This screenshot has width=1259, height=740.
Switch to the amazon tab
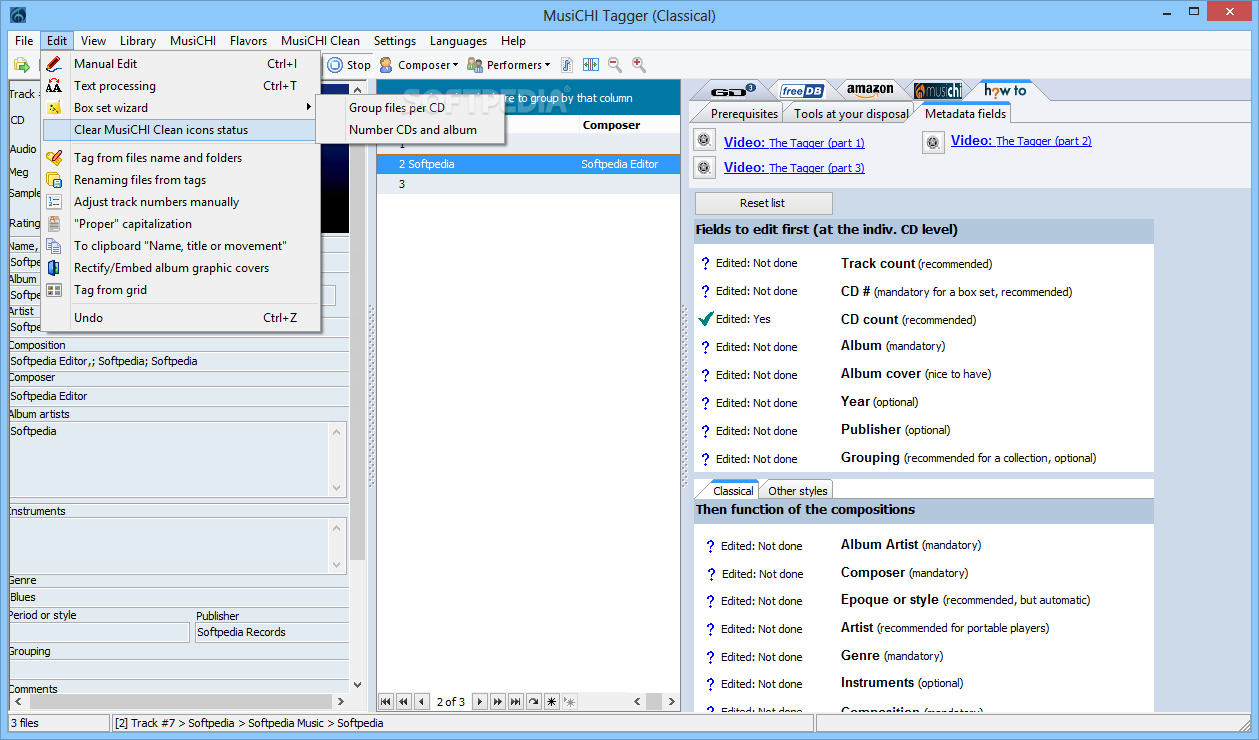coord(869,90)
